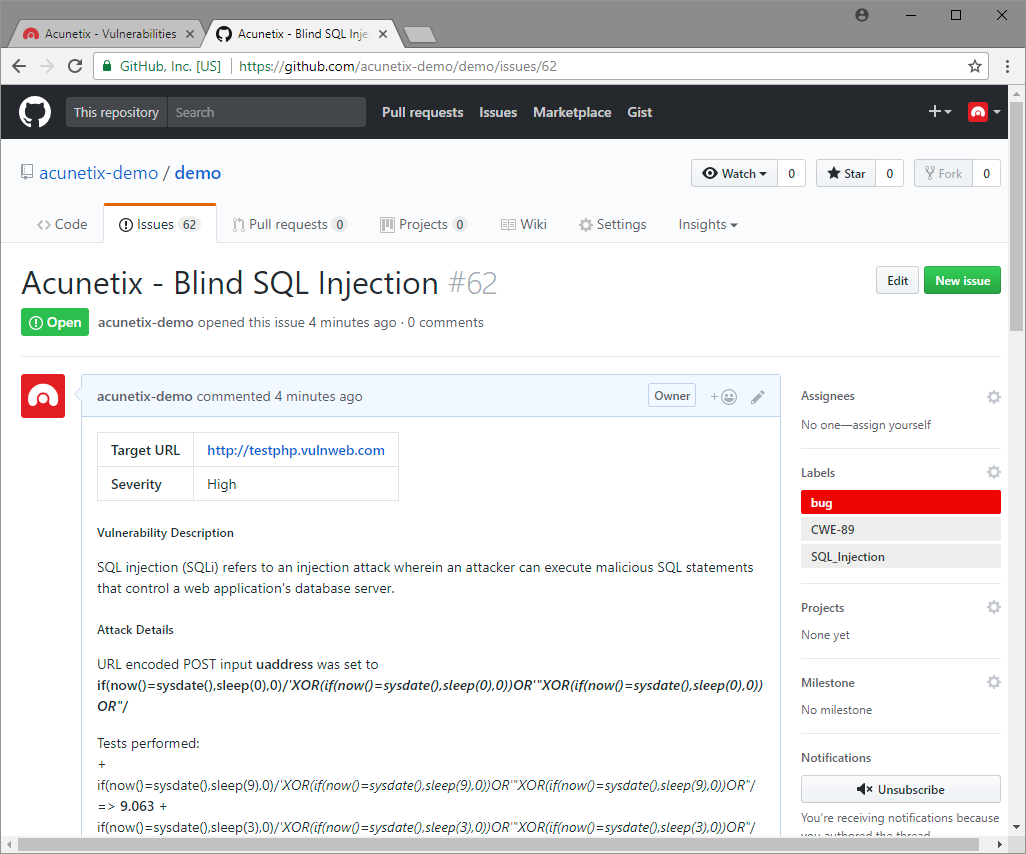1026x854 pixels.
Task: Star the acunetix-demo repository
Action: [x=845, y=173]
